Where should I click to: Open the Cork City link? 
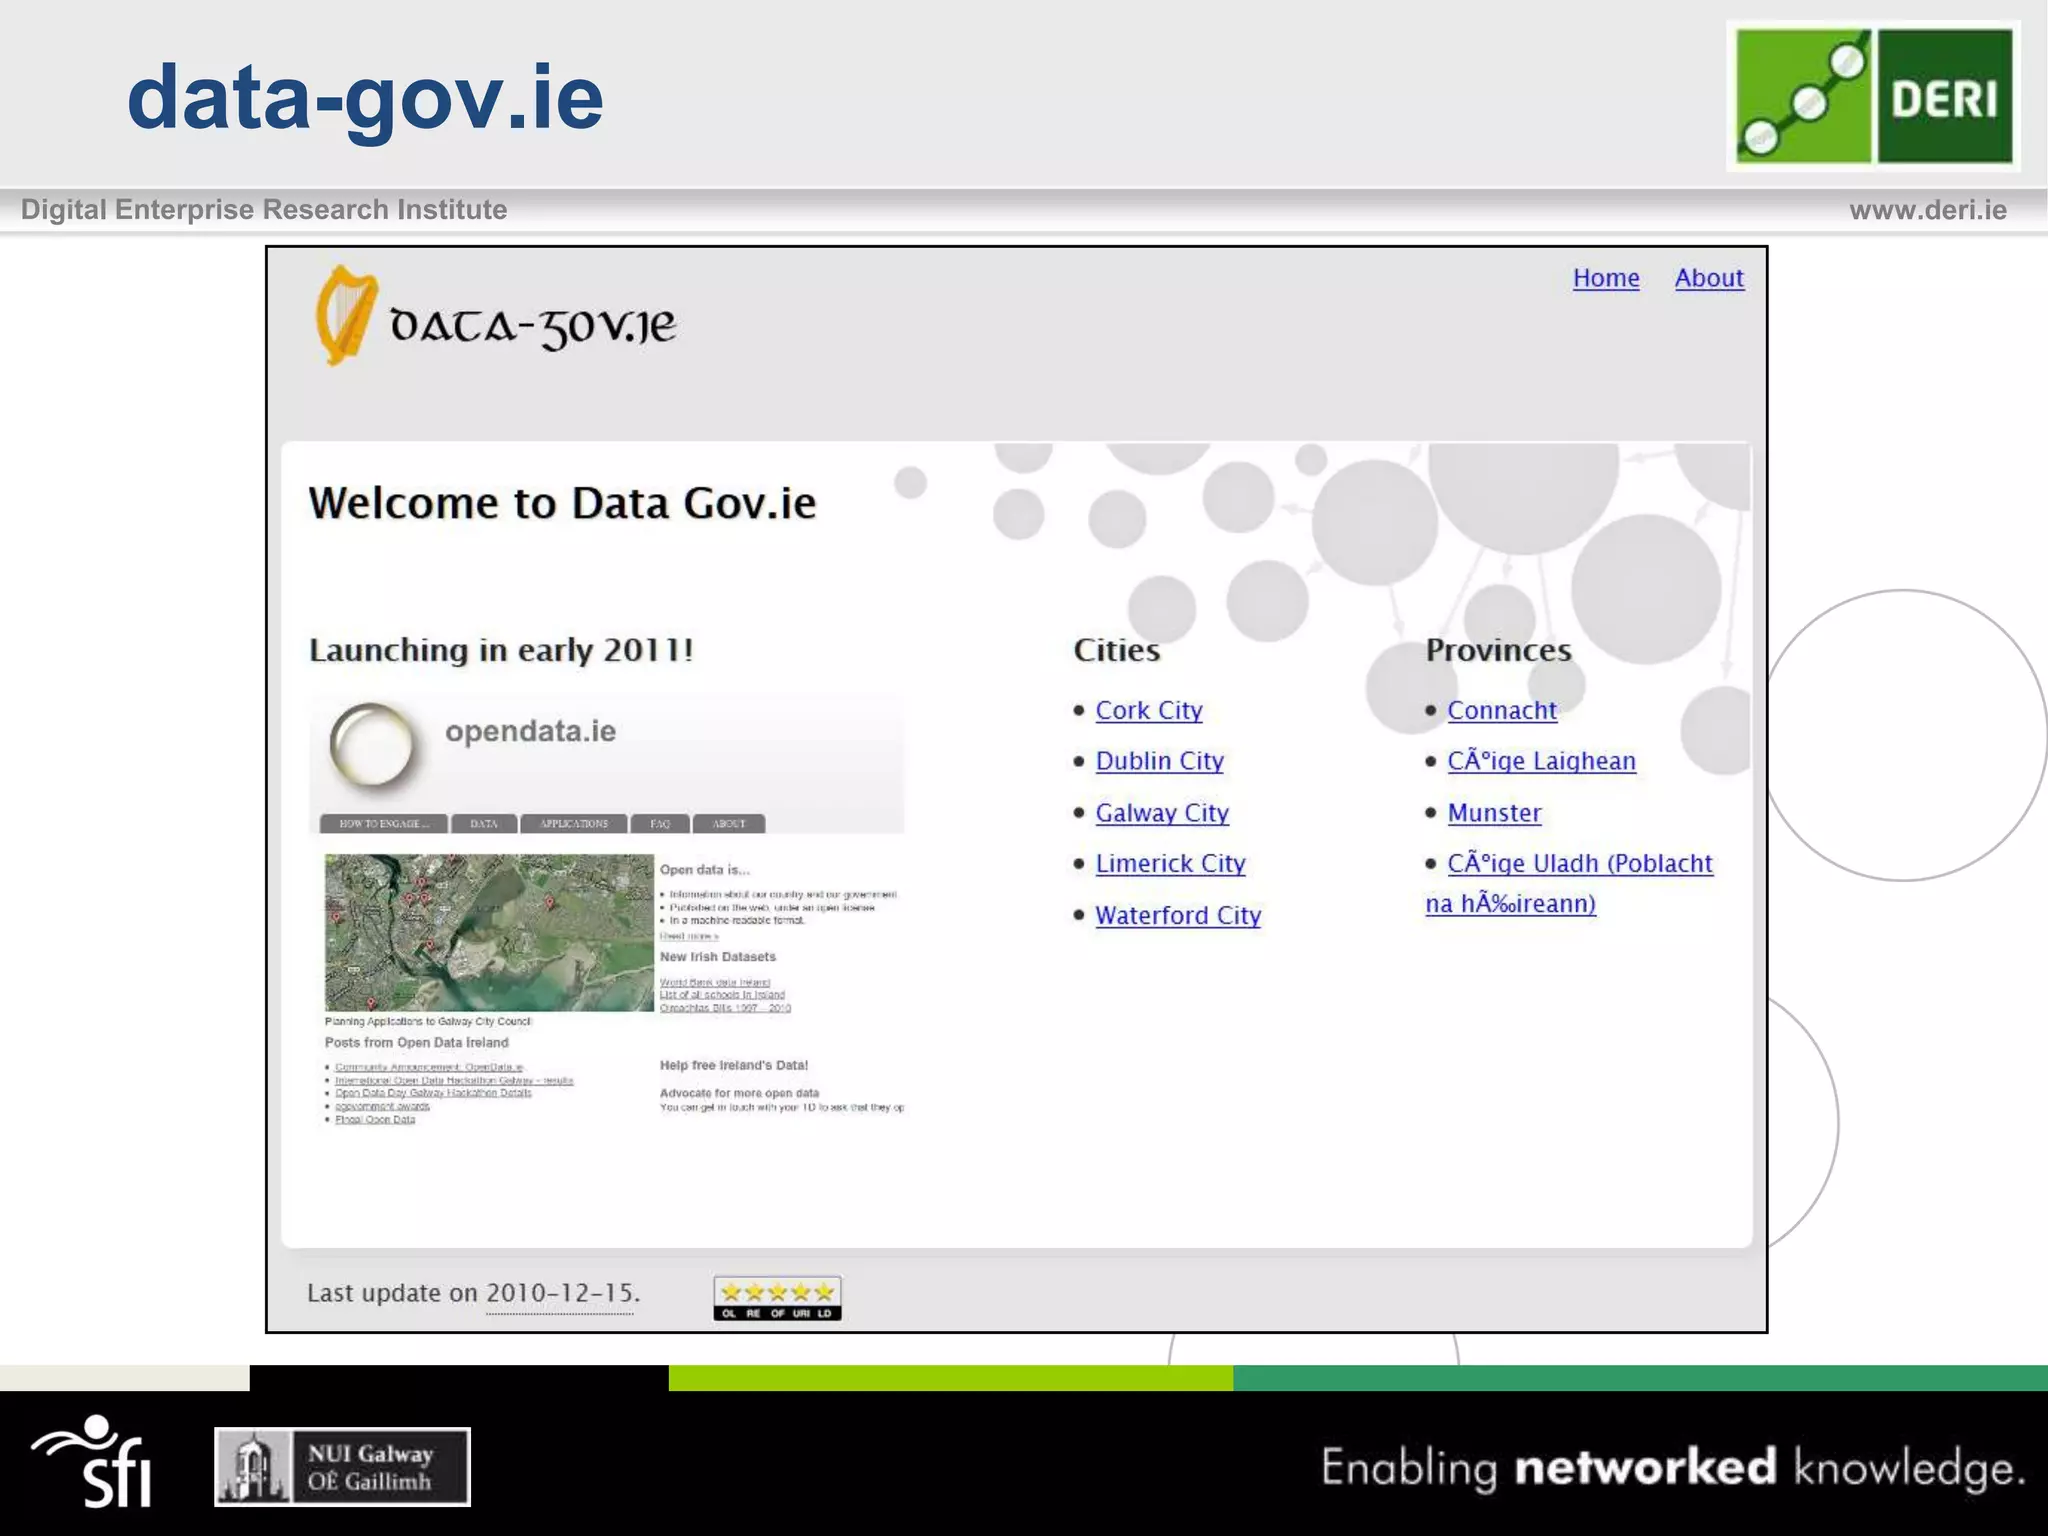[x=1149, y=710]
